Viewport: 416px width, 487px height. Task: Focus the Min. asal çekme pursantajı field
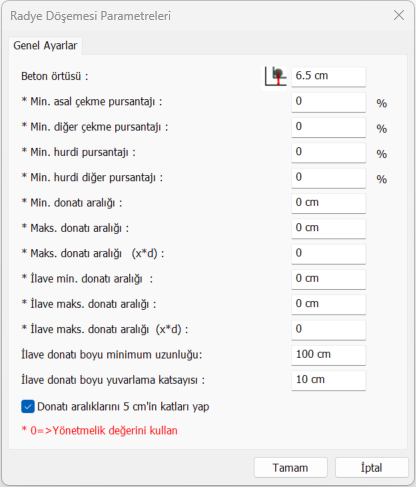coord(329,102)
